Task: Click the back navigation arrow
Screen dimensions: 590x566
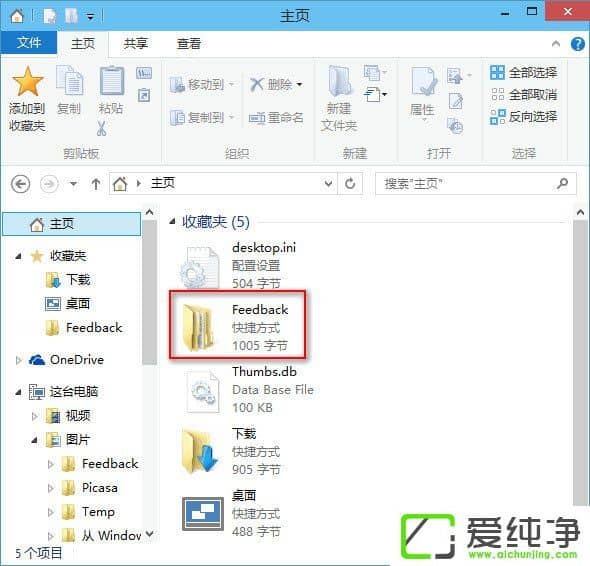Action: (x=20, y=184)
